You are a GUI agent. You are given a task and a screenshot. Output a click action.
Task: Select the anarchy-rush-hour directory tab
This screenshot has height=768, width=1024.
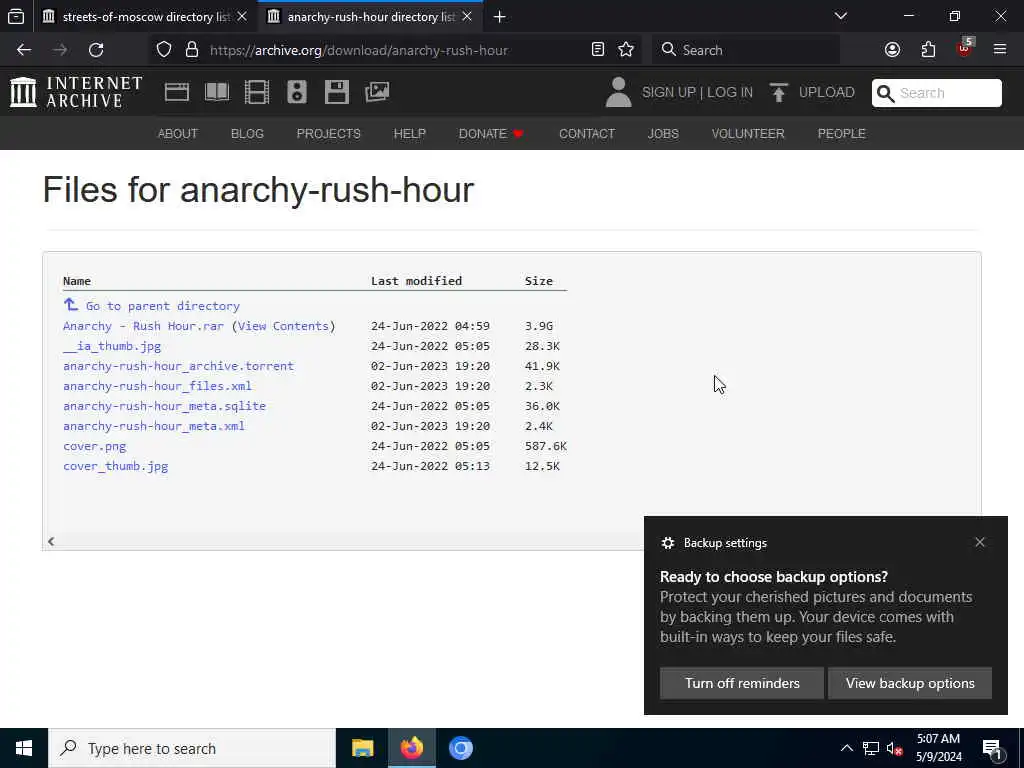click(x=371, y=17)
